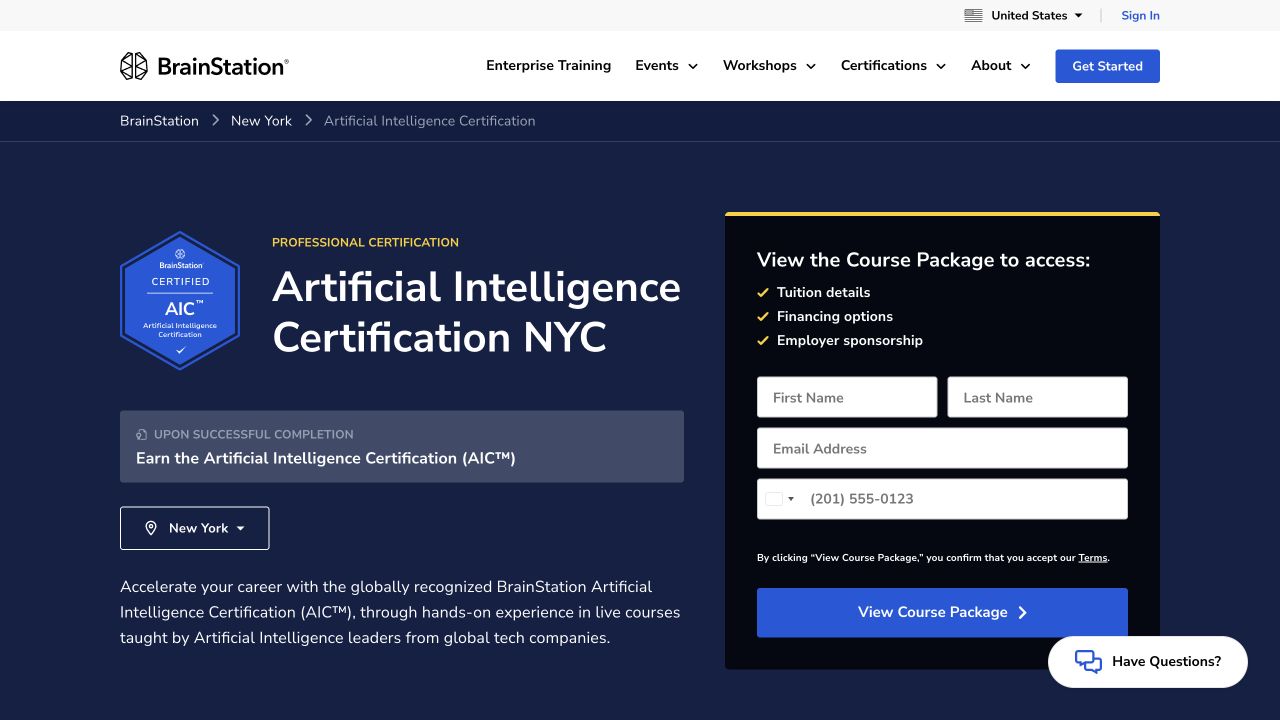Click the Tuition details list item
This screenshot has height=720, width=1280.
coord(823,292)
